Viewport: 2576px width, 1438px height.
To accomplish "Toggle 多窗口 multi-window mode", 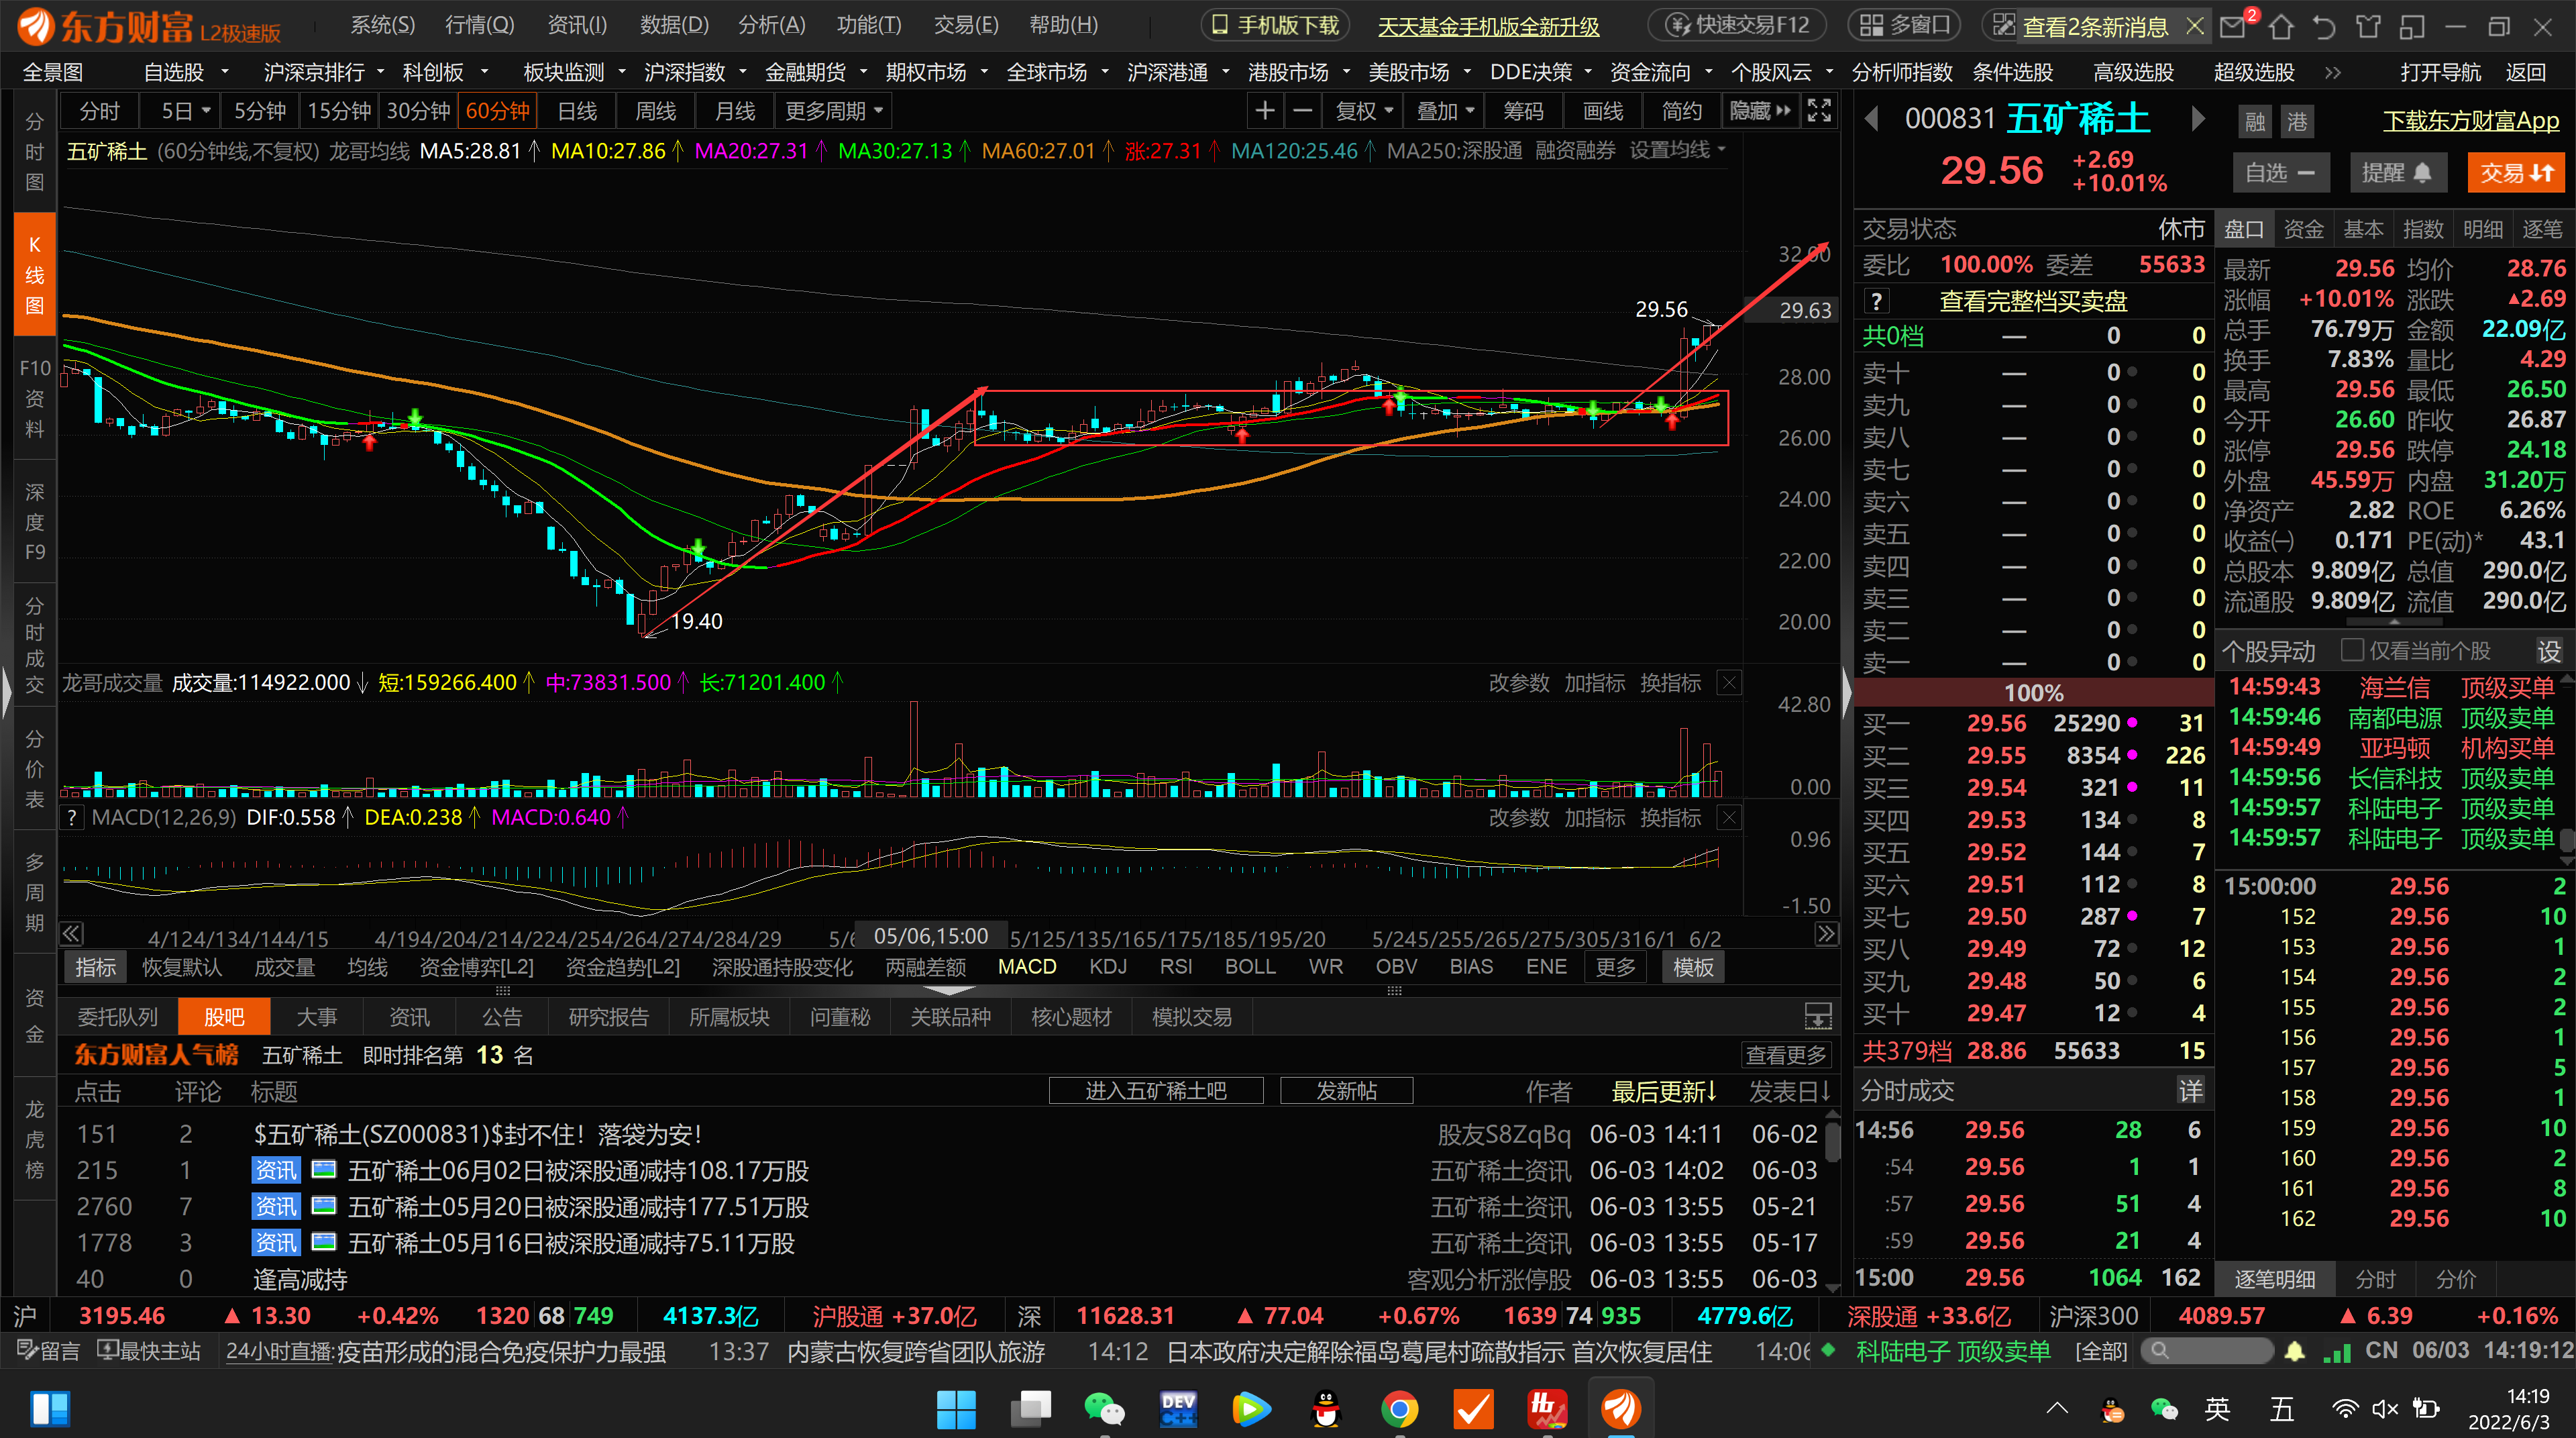I will pyautogui.click(x=1904, y=26).
